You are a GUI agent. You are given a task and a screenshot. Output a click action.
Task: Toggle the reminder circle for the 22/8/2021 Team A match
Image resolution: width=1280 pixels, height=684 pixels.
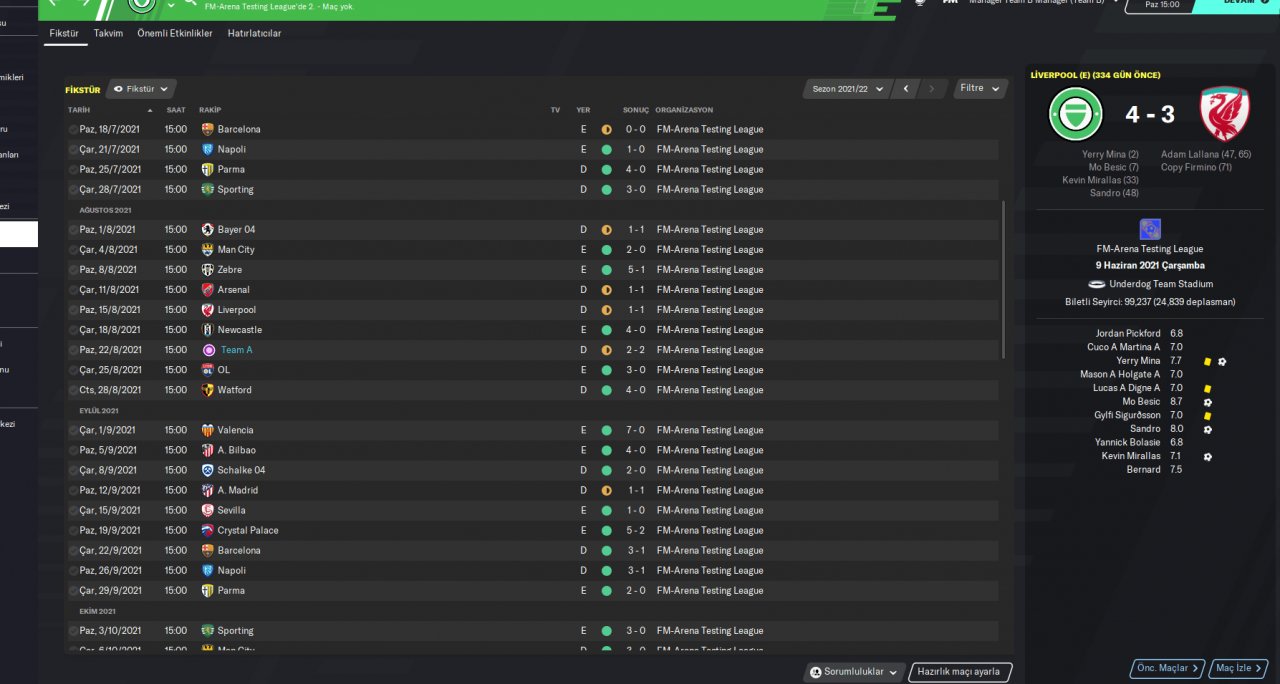73,350
